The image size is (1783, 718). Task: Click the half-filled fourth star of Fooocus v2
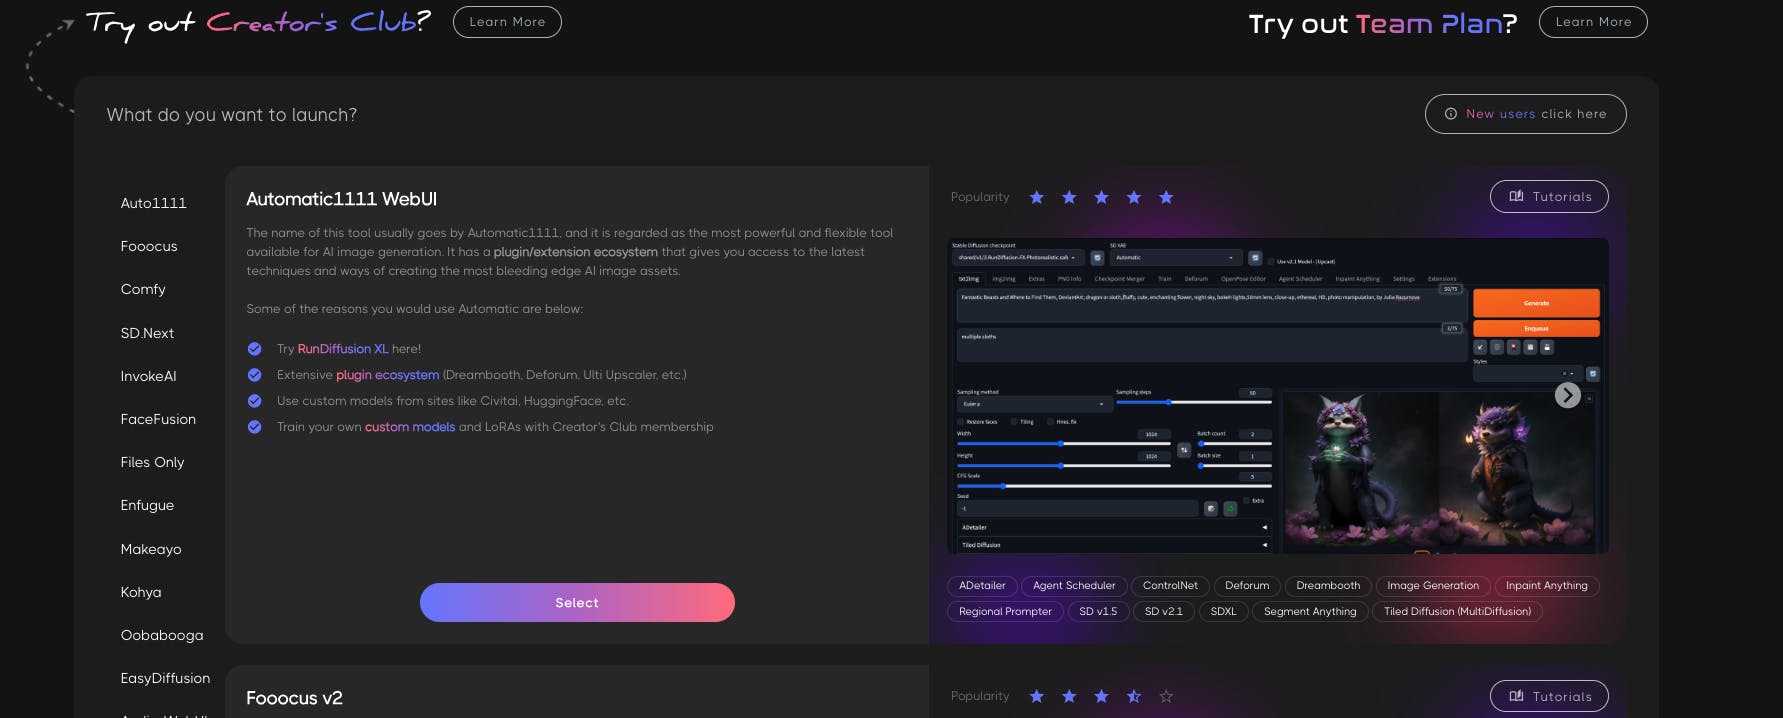tap(1134, 696)
